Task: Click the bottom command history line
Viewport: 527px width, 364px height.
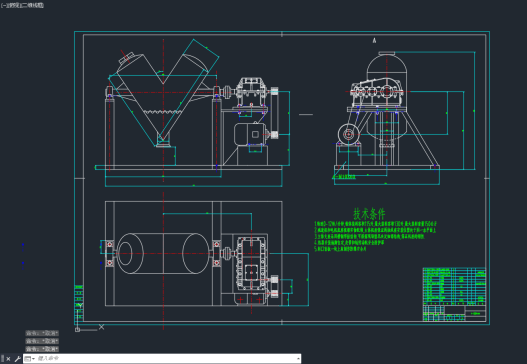Action: (42, 349)
